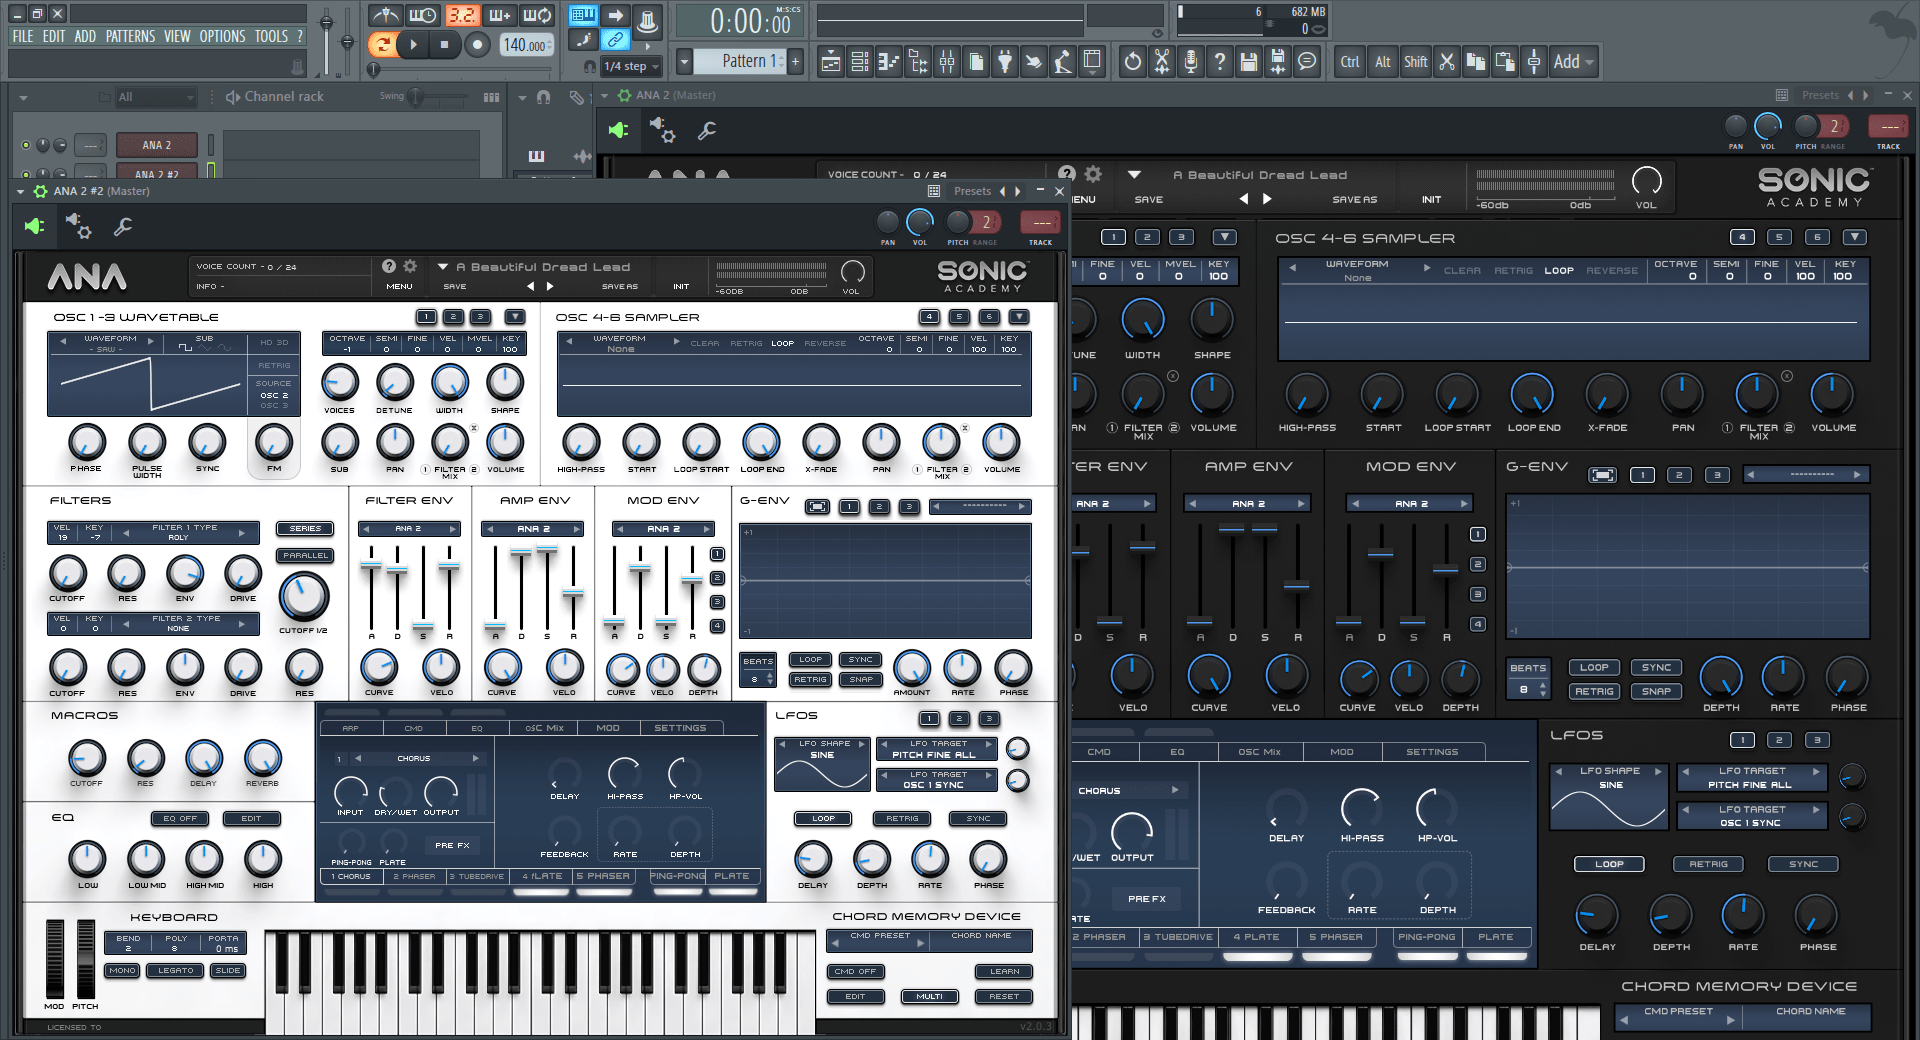Screen dimensions: 1920x1040
Task: Click the 140.000 tempo field
Action: pyautogui.click(x=526, y=45)
